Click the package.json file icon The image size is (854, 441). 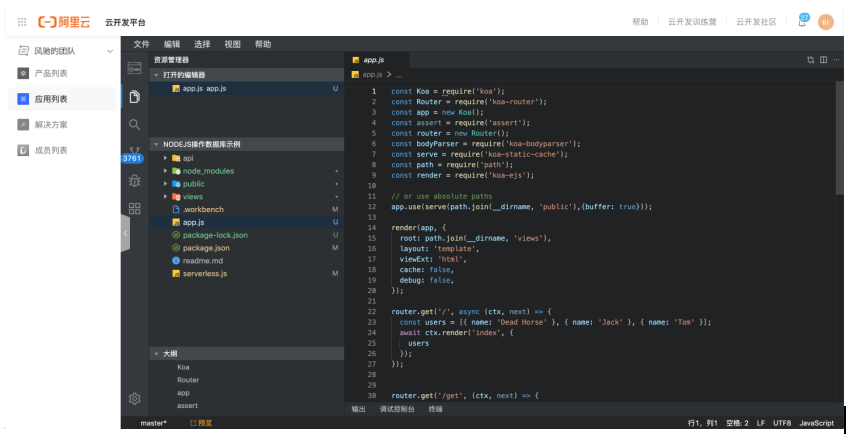pos(176,248)
